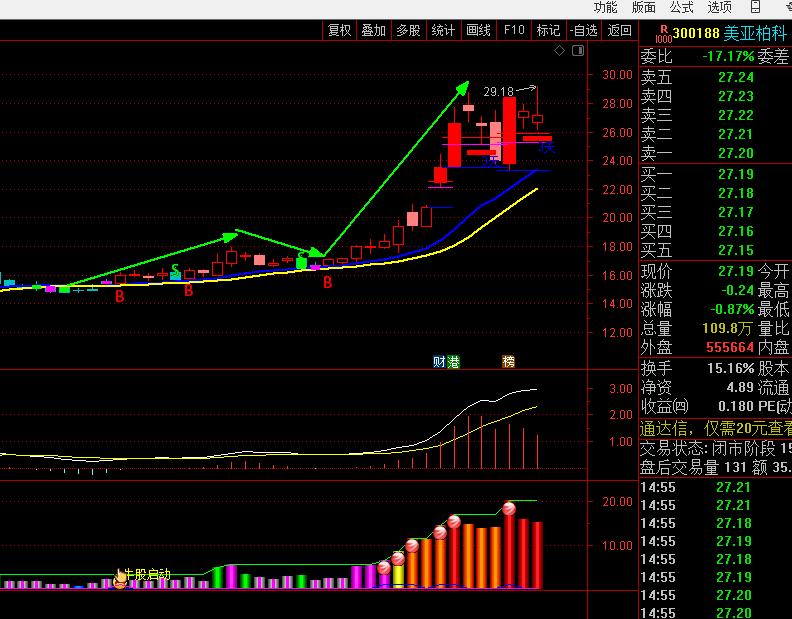Open the 版面 menu
This screenshot has height=619, width=792.
coord(644,8)
